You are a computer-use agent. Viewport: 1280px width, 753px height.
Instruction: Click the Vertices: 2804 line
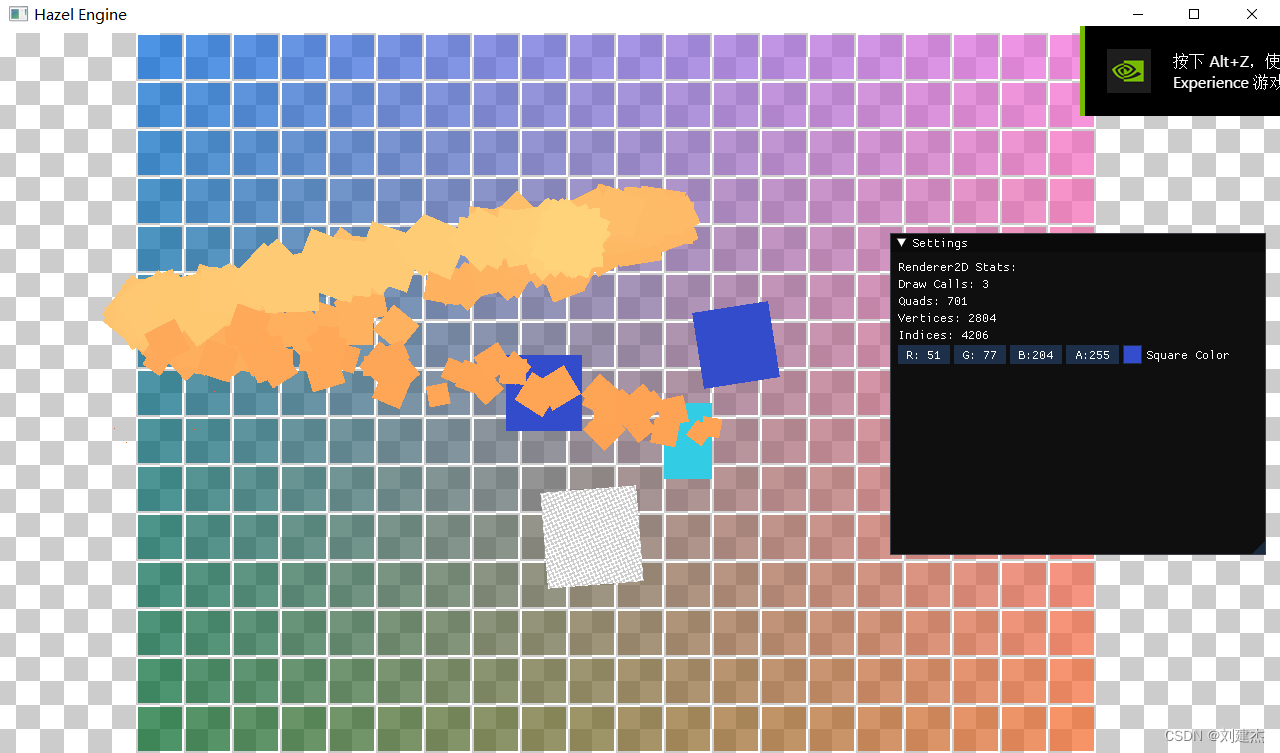947,318
